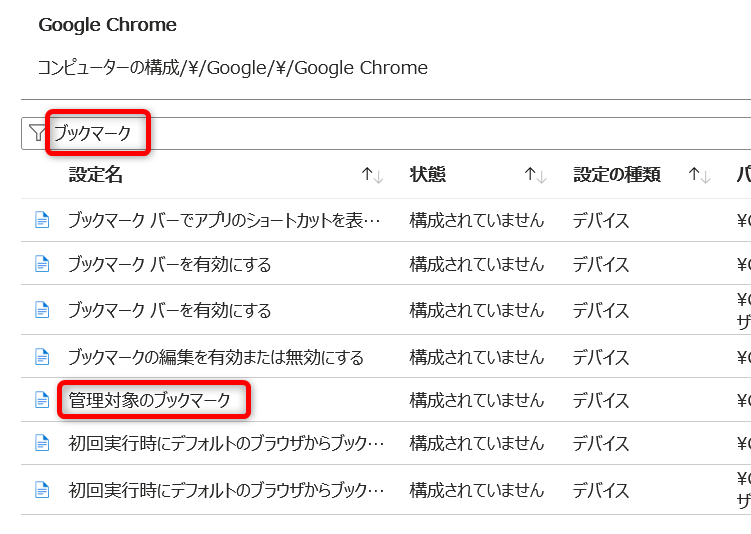Click the 設定の種類 column header
Image resolution: width=751 pixels, height=534 pixels.
tap(617, 175)
